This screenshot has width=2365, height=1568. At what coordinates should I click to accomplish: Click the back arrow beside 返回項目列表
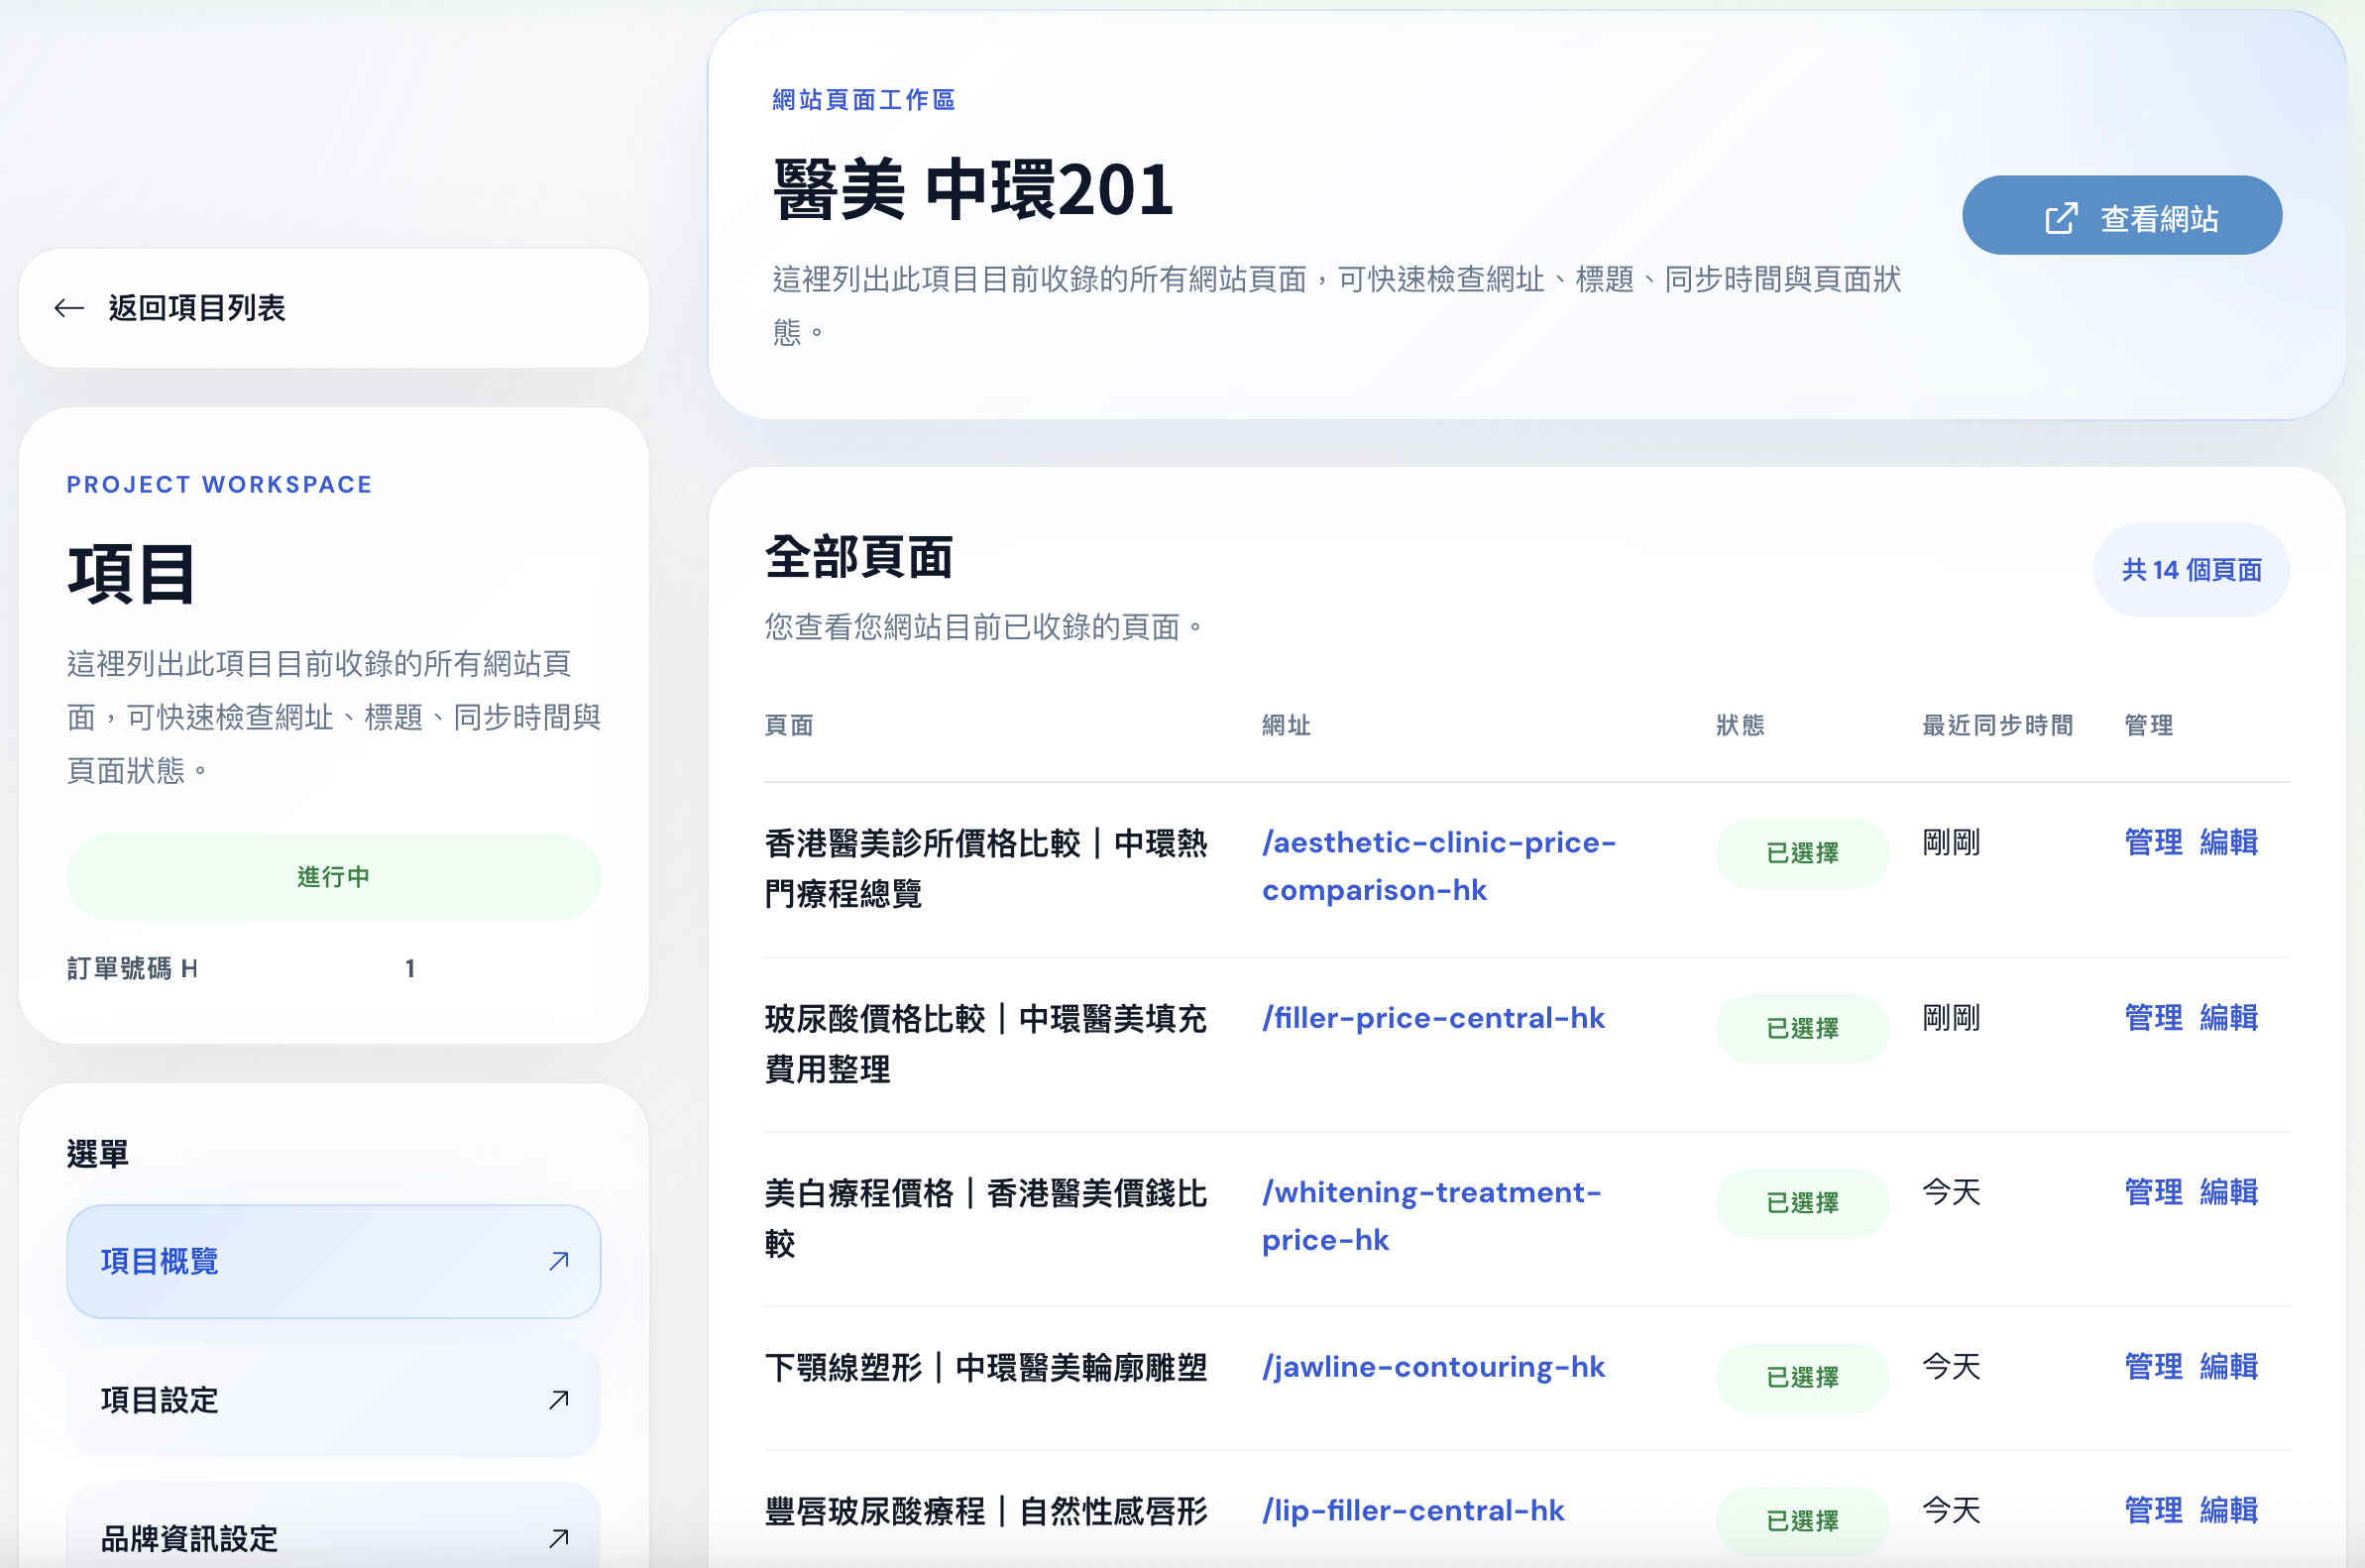tap(68, 308)
